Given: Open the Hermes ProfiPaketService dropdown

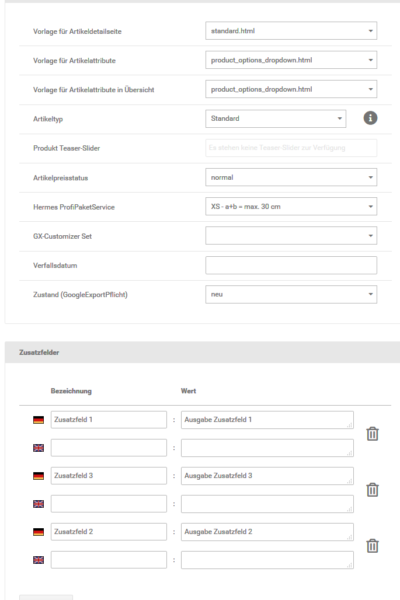Looking at the screenshot, I should tap(291, 207).
